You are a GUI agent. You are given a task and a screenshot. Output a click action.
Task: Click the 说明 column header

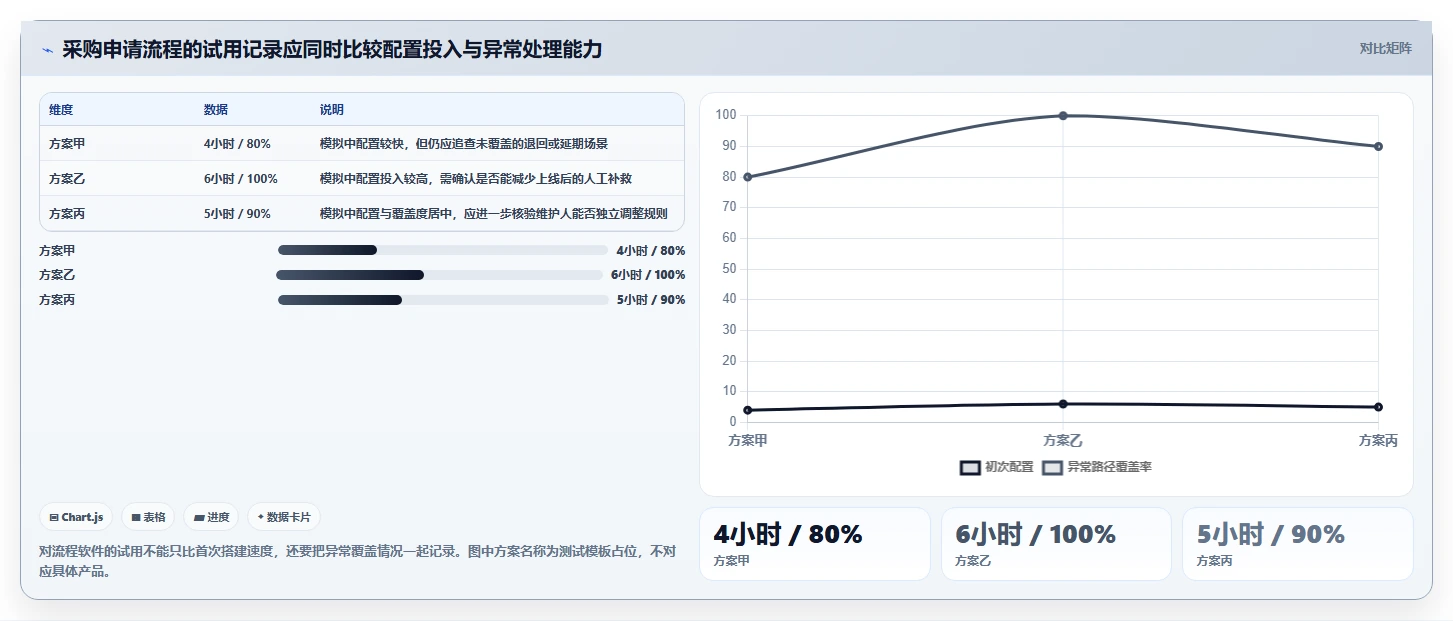point(332,110)
